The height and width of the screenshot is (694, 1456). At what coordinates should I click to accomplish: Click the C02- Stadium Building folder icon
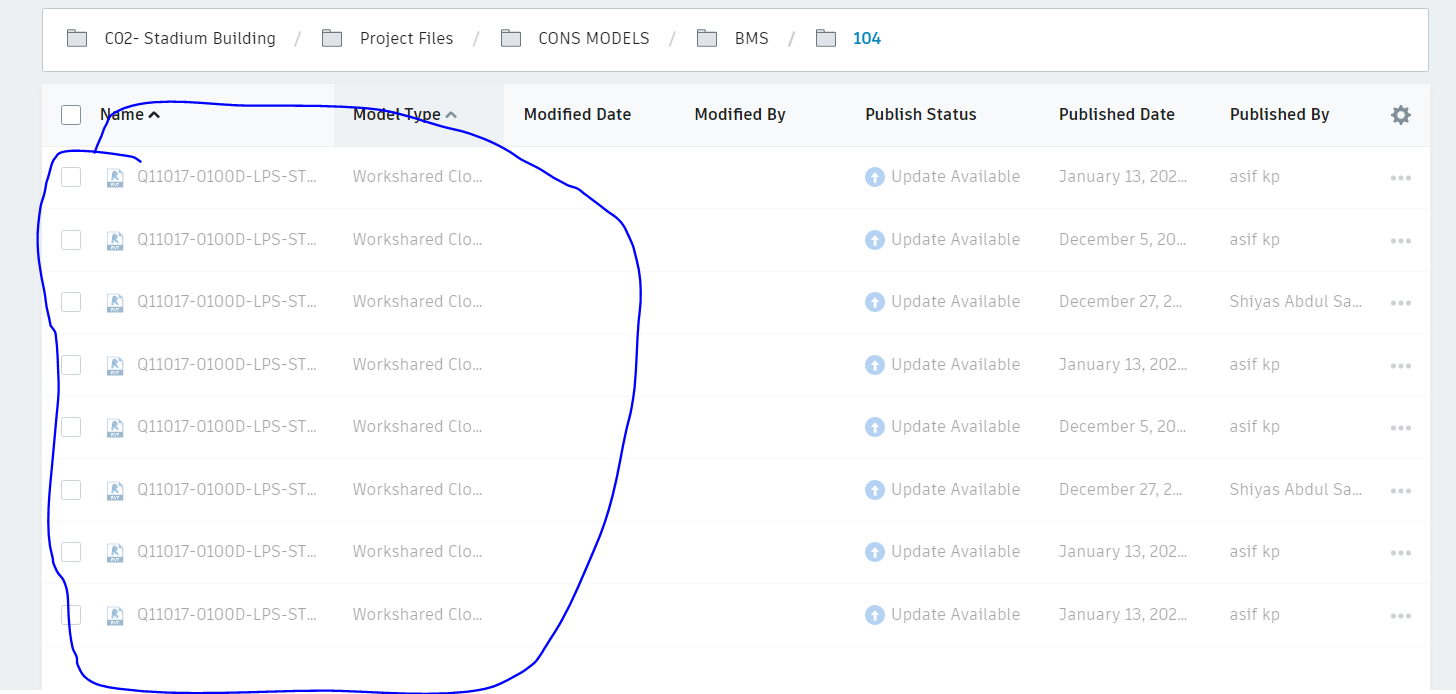77,39
